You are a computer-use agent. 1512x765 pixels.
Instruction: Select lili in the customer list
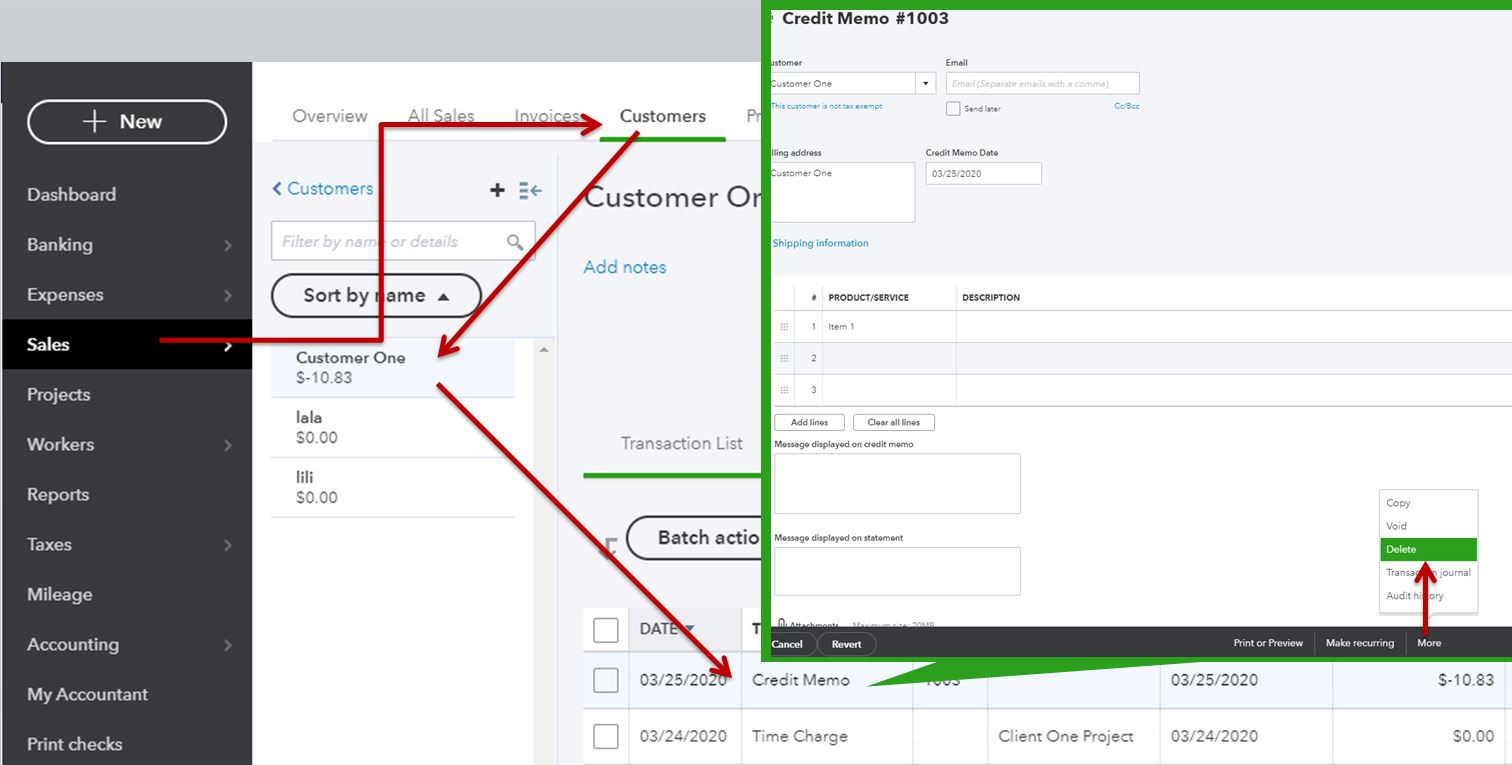392,488
